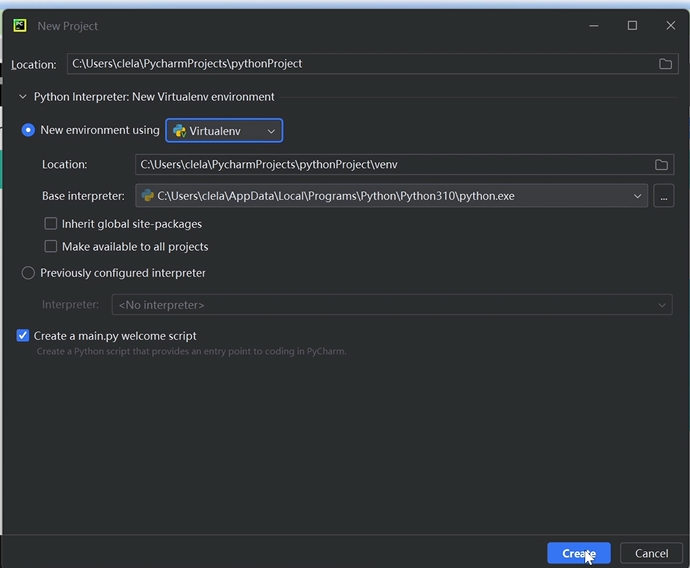Click into the project Location text field
This screenshot has height=568, width=690.
coord(360,64)
